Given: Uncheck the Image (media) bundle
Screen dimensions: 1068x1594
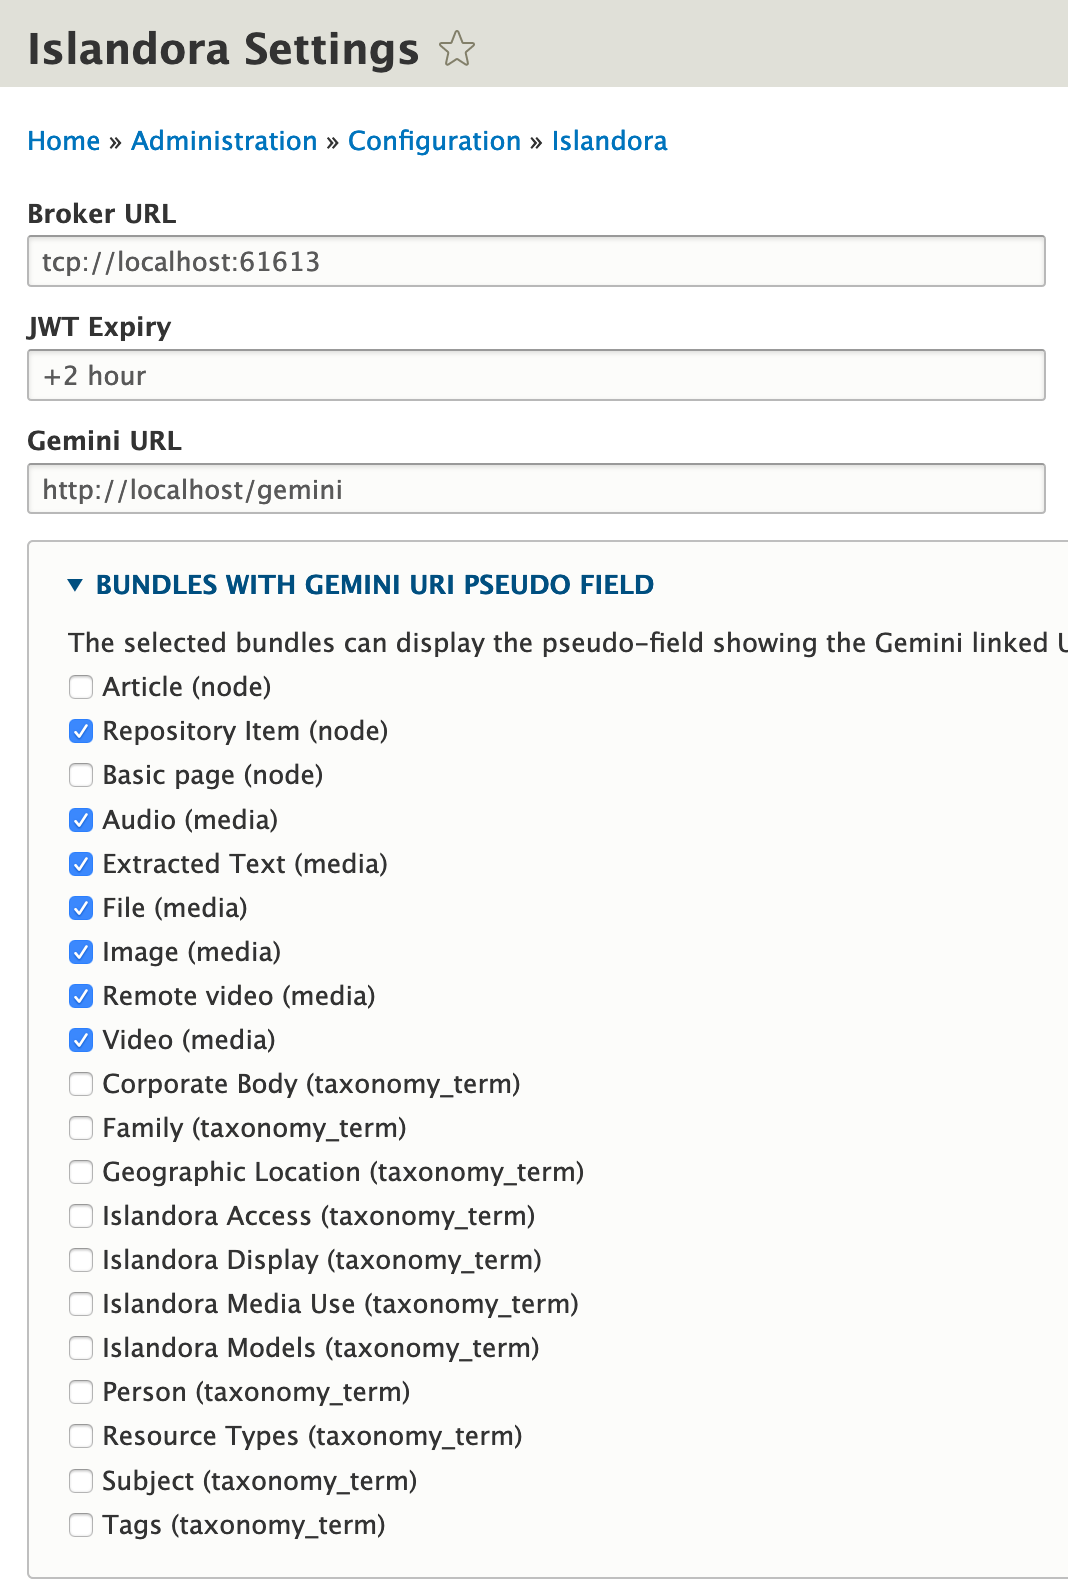Looking at the screenshot, I should (x=80, y=952).
